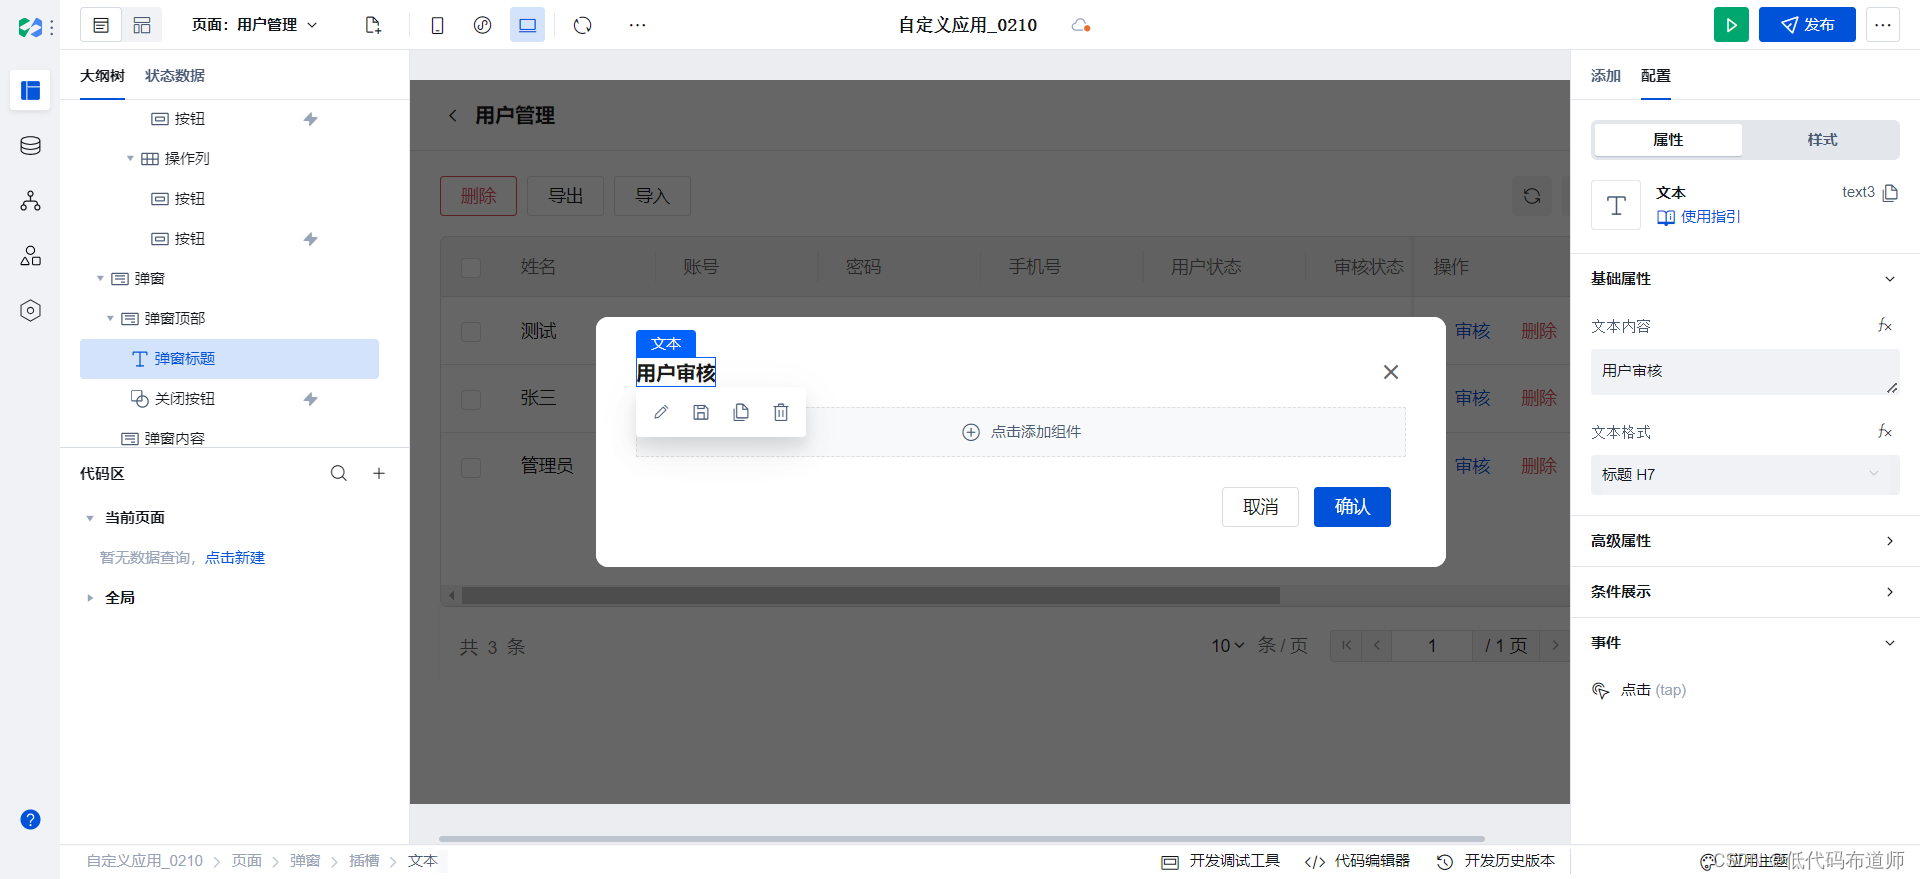Screen dimensions: 1920x879
Task: Select the 样式 tab
Action: click(x=1822, y=140)
